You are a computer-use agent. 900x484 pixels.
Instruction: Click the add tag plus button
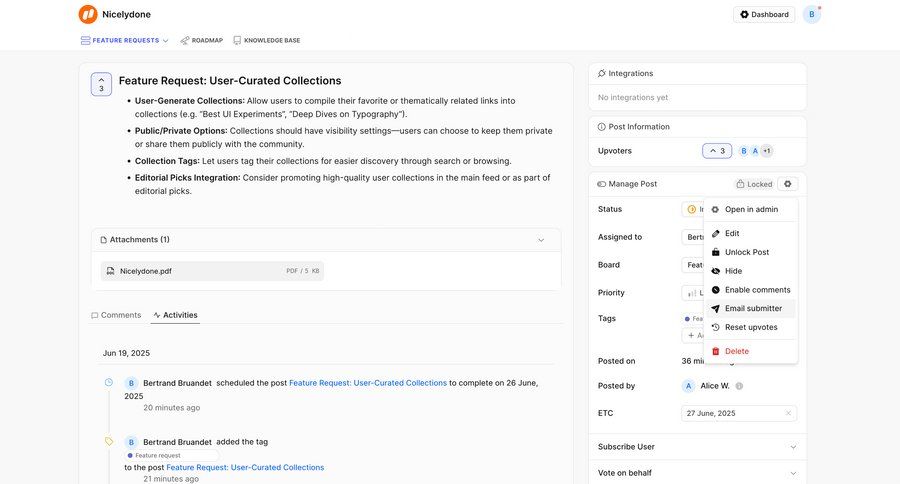click(x=693, y=335)
